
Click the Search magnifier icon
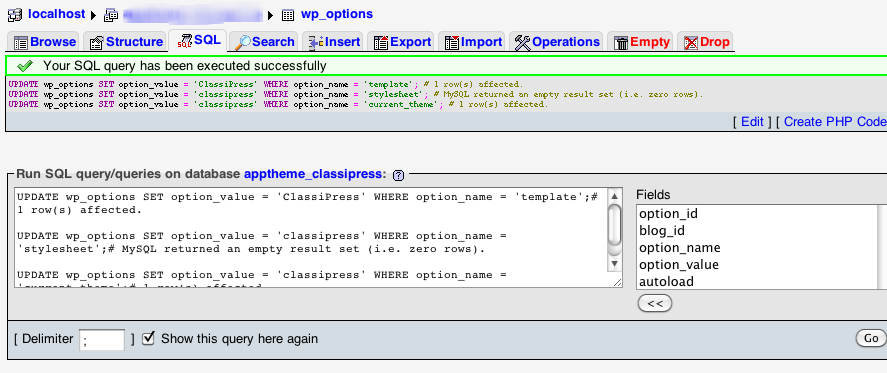[x=243, y=42]
